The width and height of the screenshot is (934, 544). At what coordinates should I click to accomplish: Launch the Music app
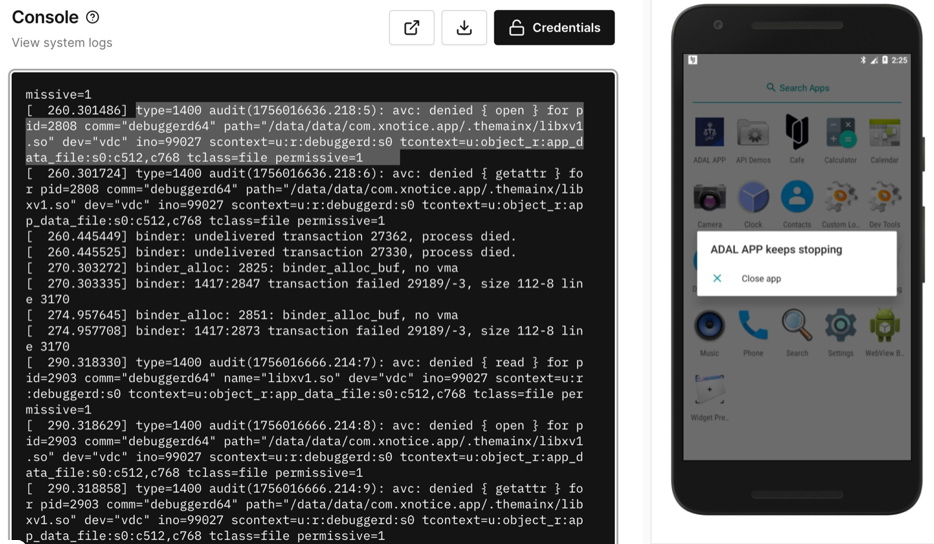[x=709, y=326]
